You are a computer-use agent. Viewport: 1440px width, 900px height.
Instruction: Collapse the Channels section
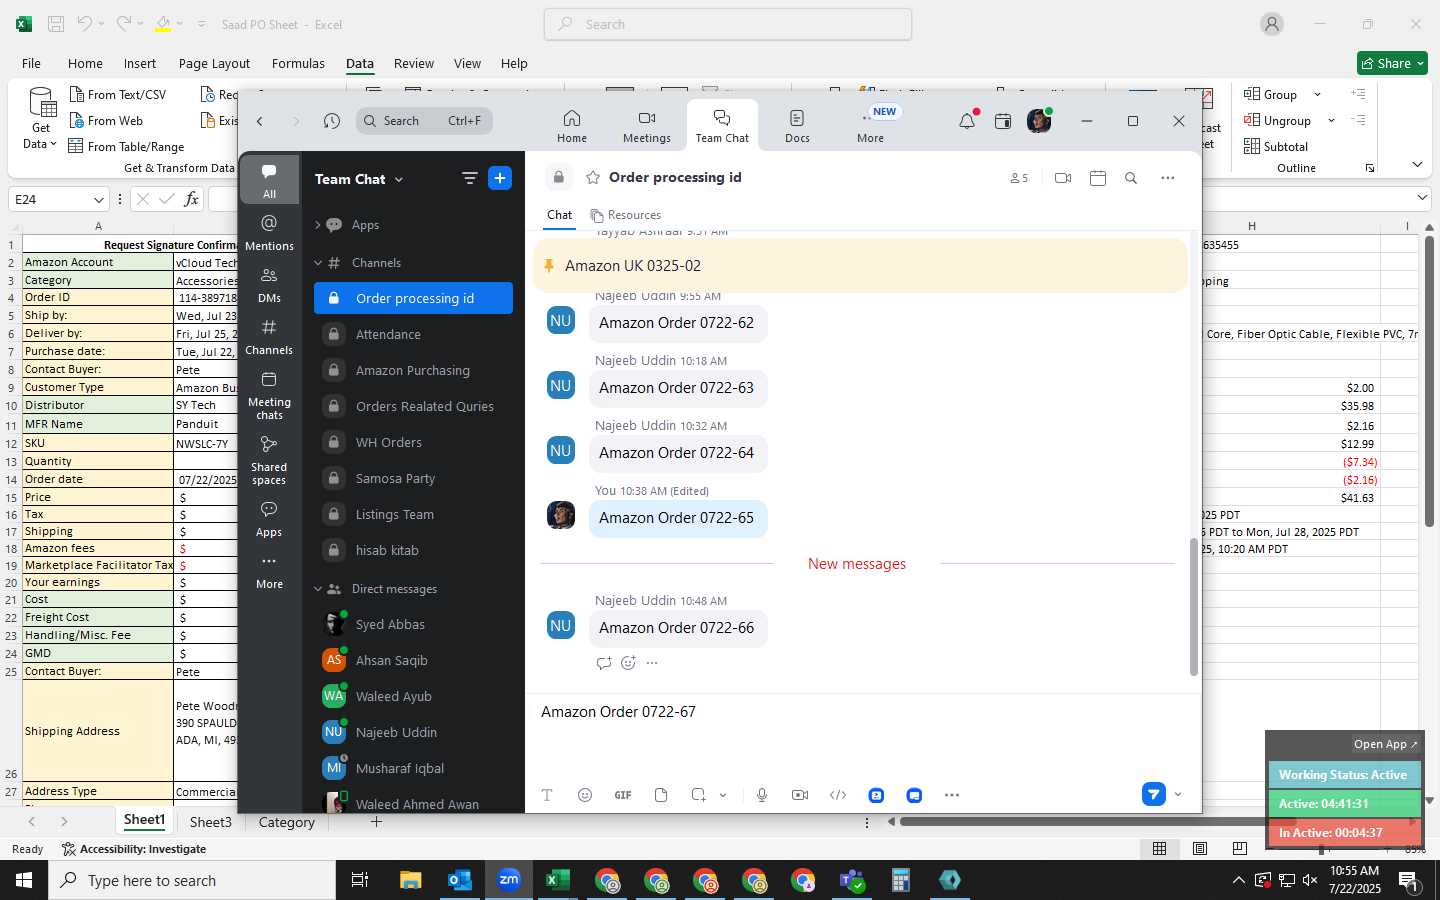pyautogui.click(x=317, y=263)
